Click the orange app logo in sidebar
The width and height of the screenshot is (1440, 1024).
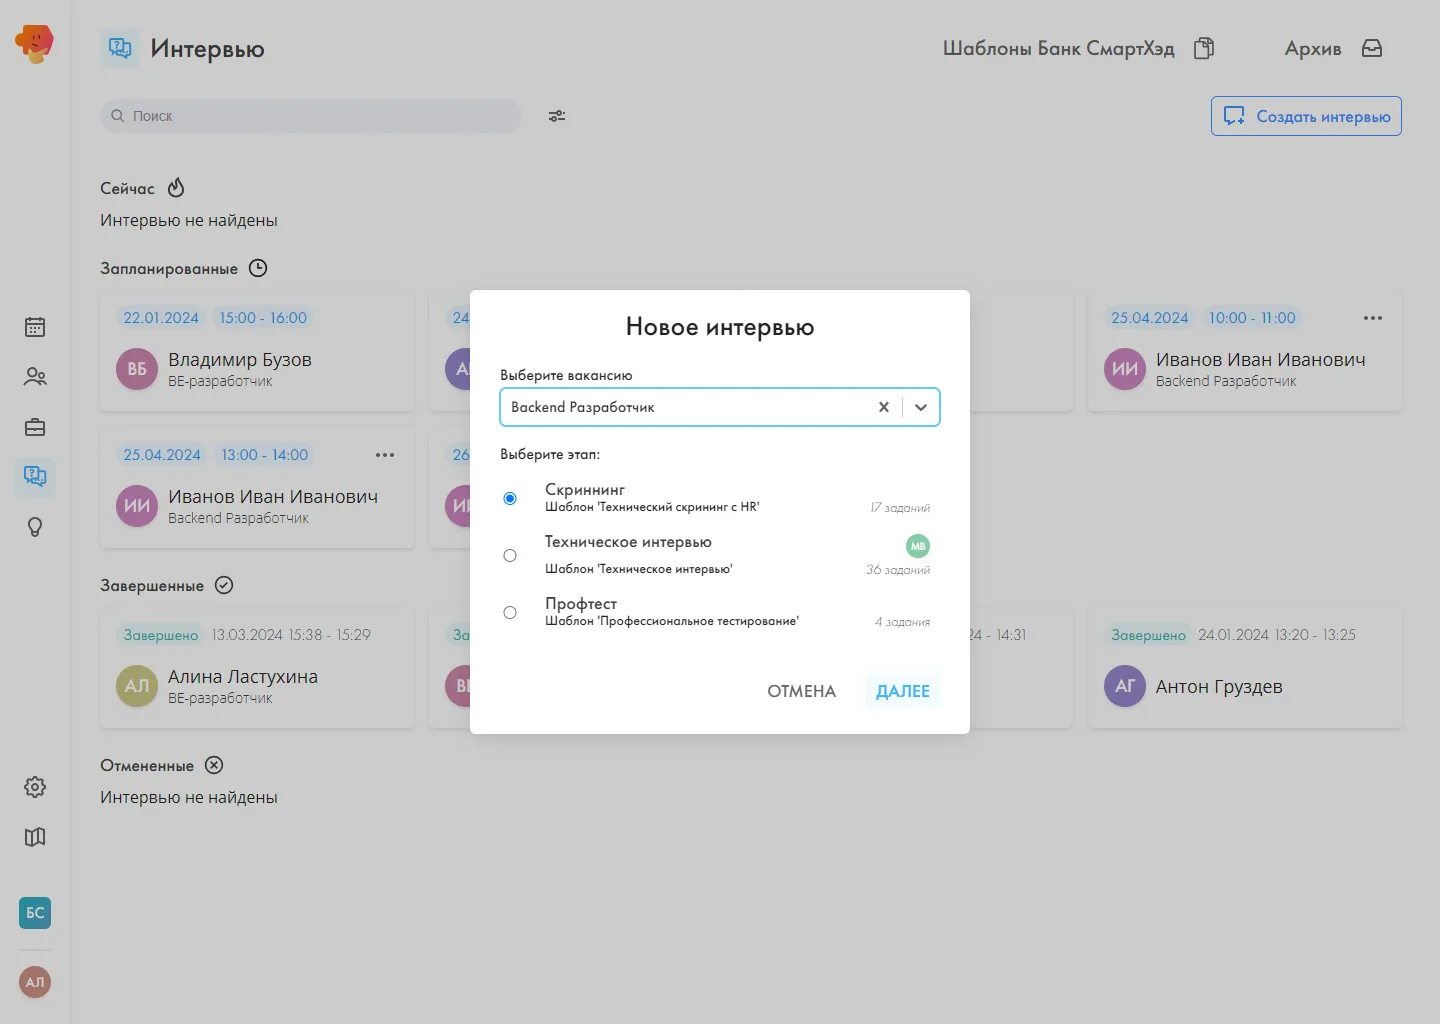coord(34,44)
